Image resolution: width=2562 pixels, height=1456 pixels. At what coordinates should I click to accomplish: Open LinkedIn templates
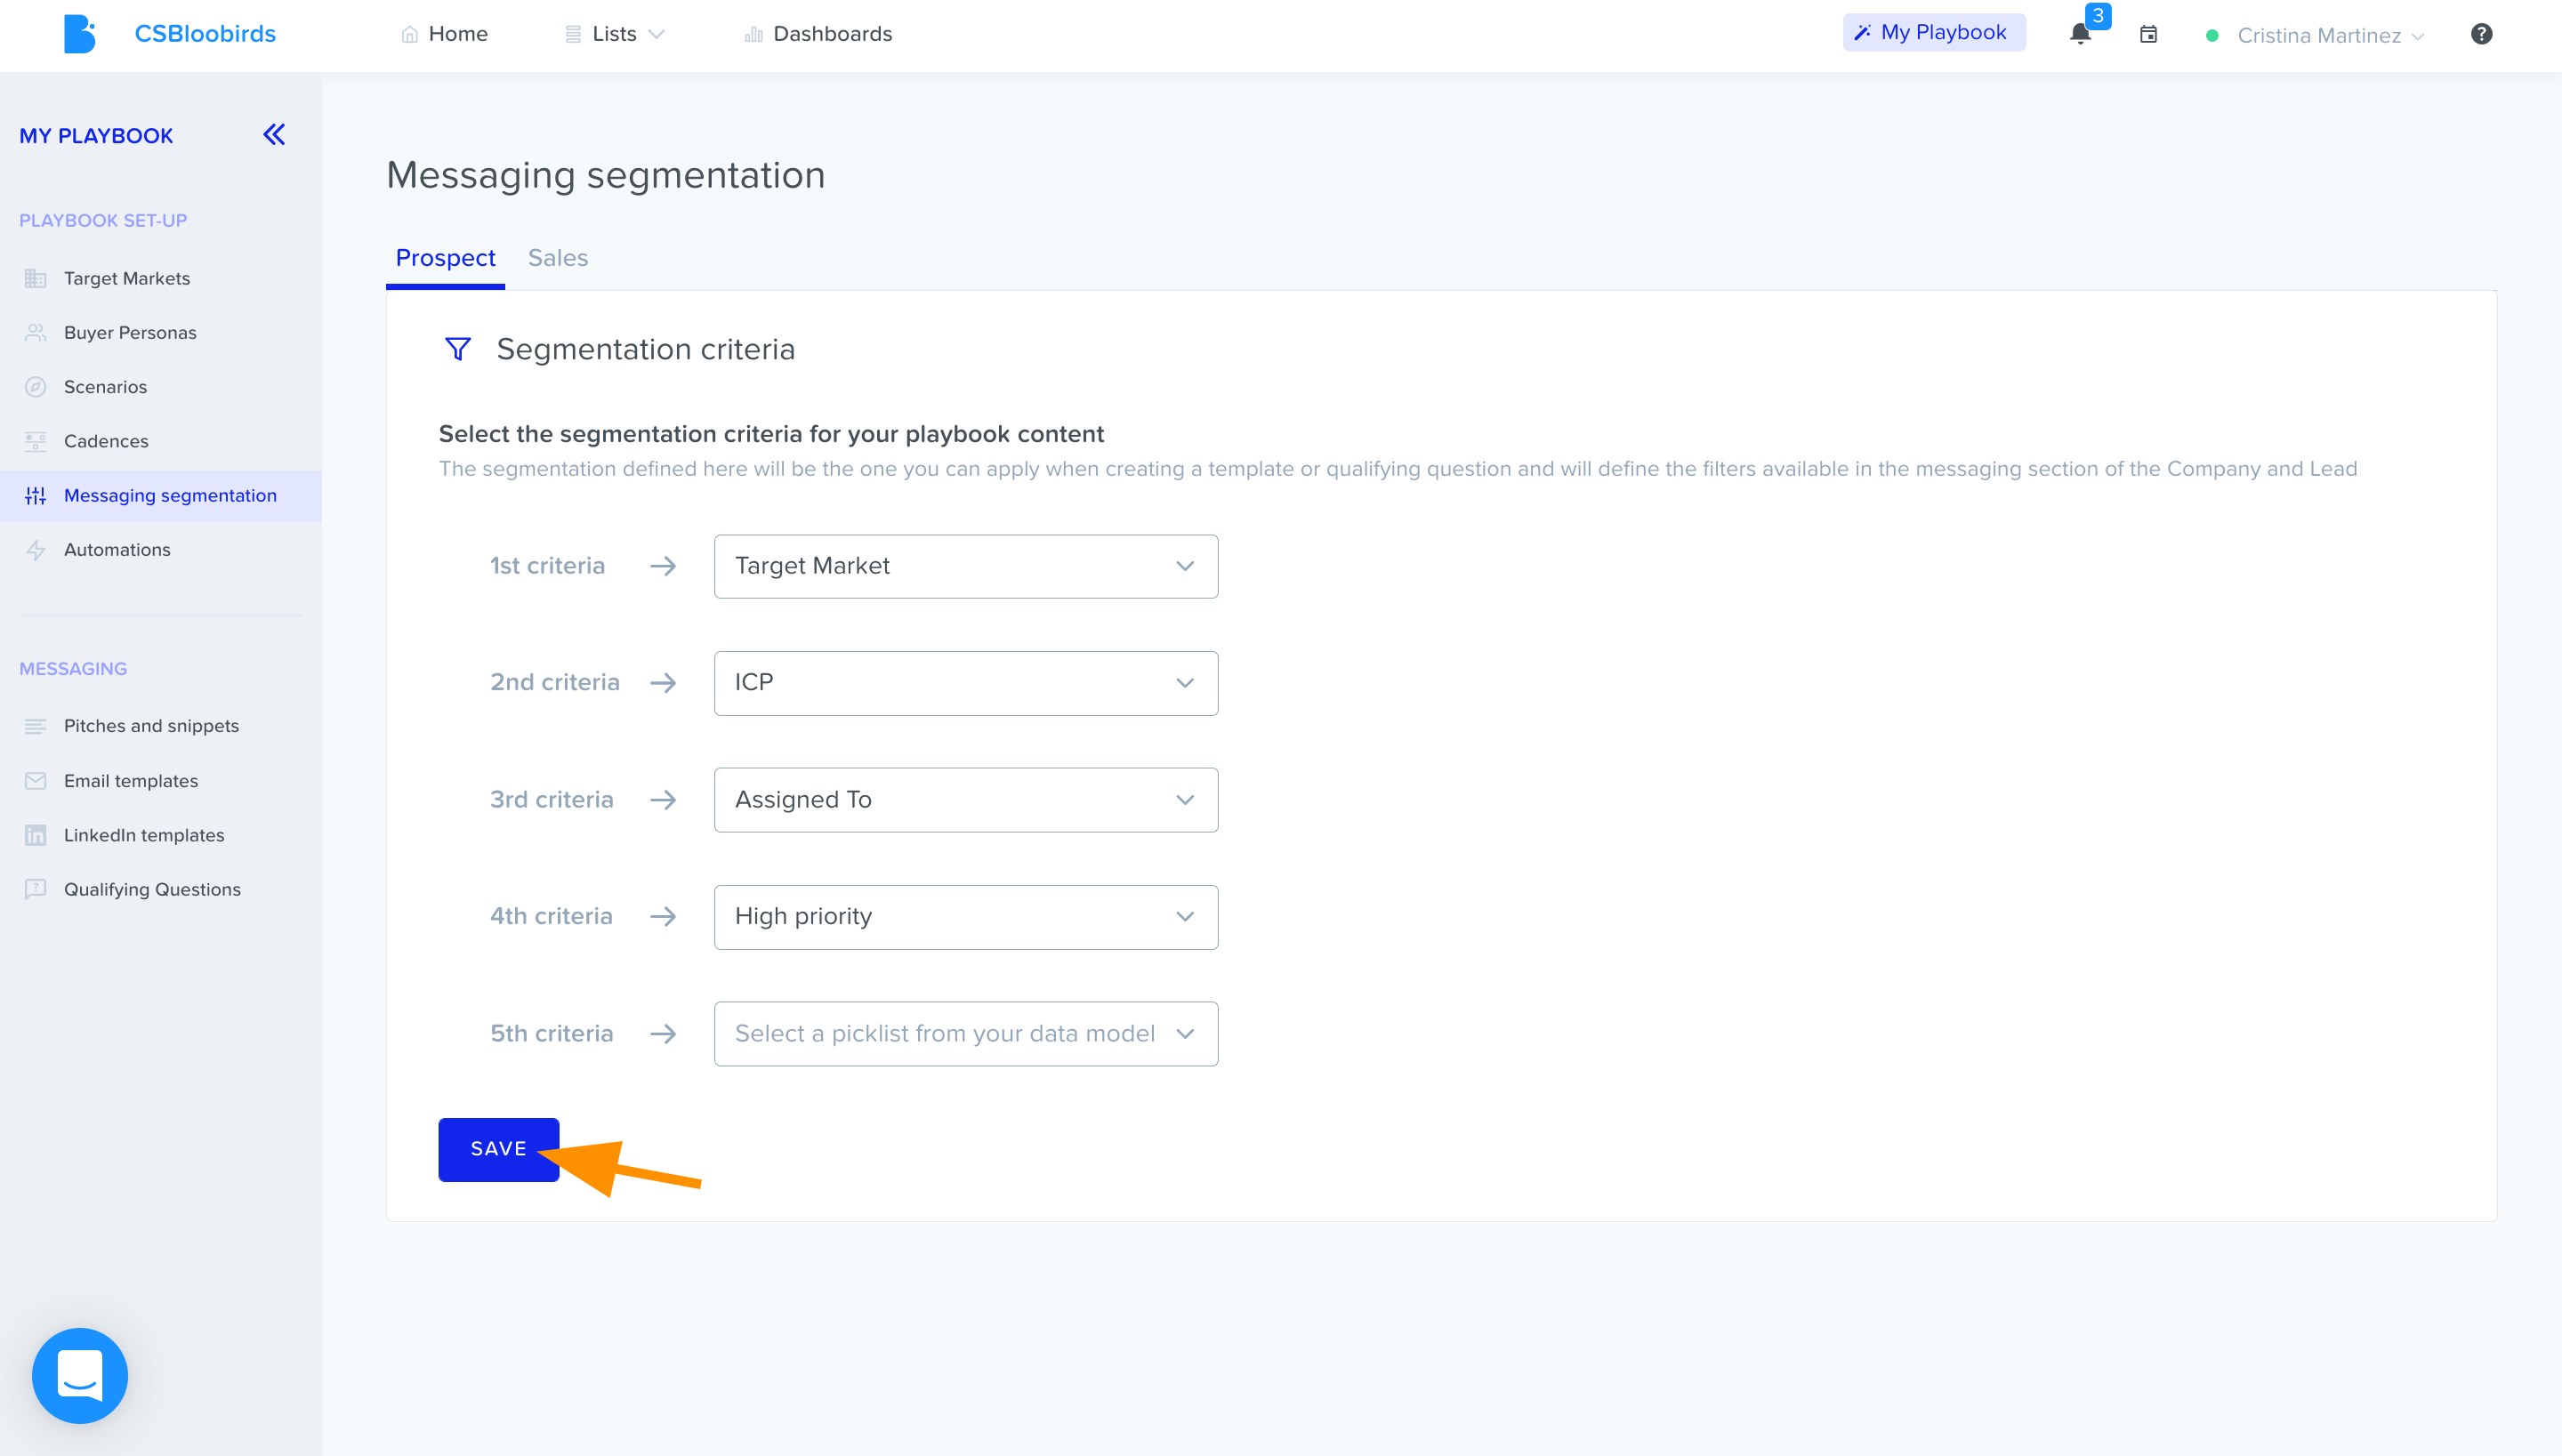tap(144, 835)
